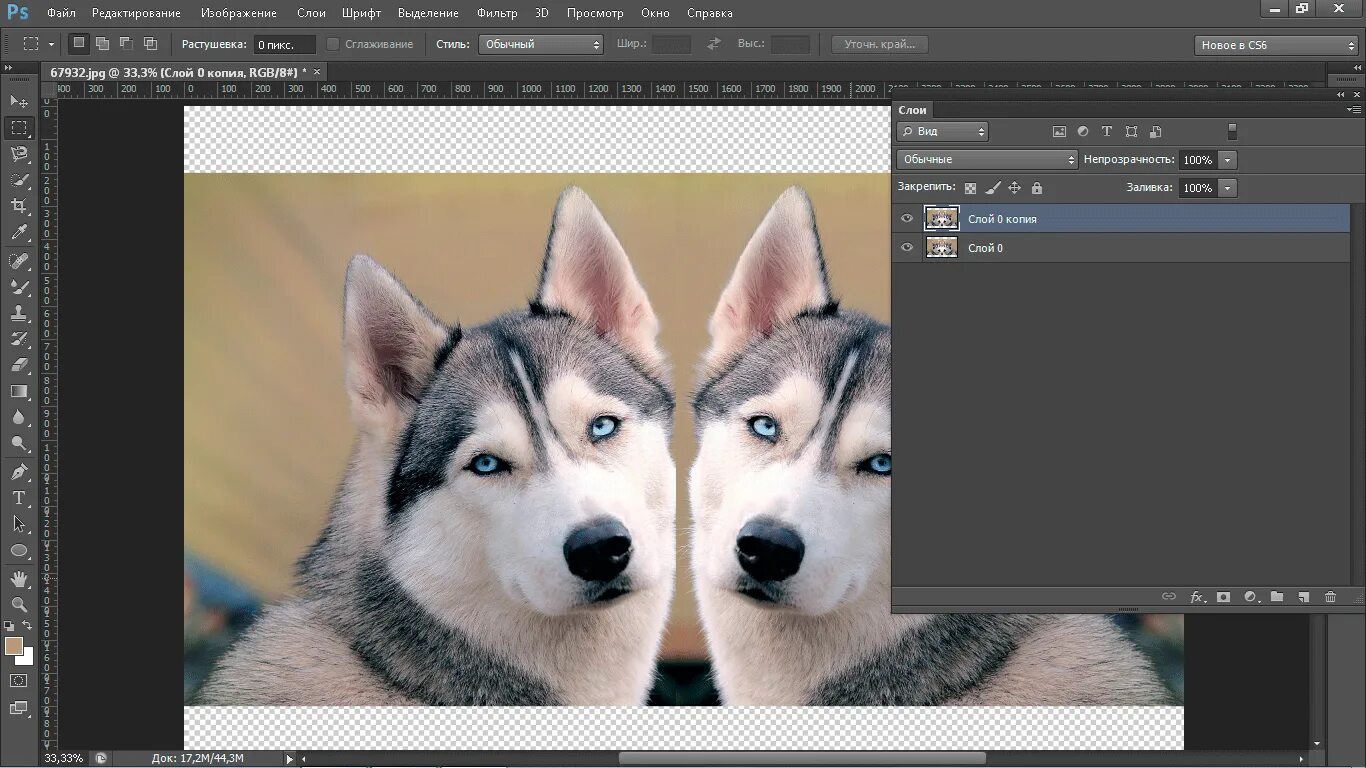This screenshot has width=1366, height=768.
Task: Toggle lock image pixels
Action: point(992,188)
